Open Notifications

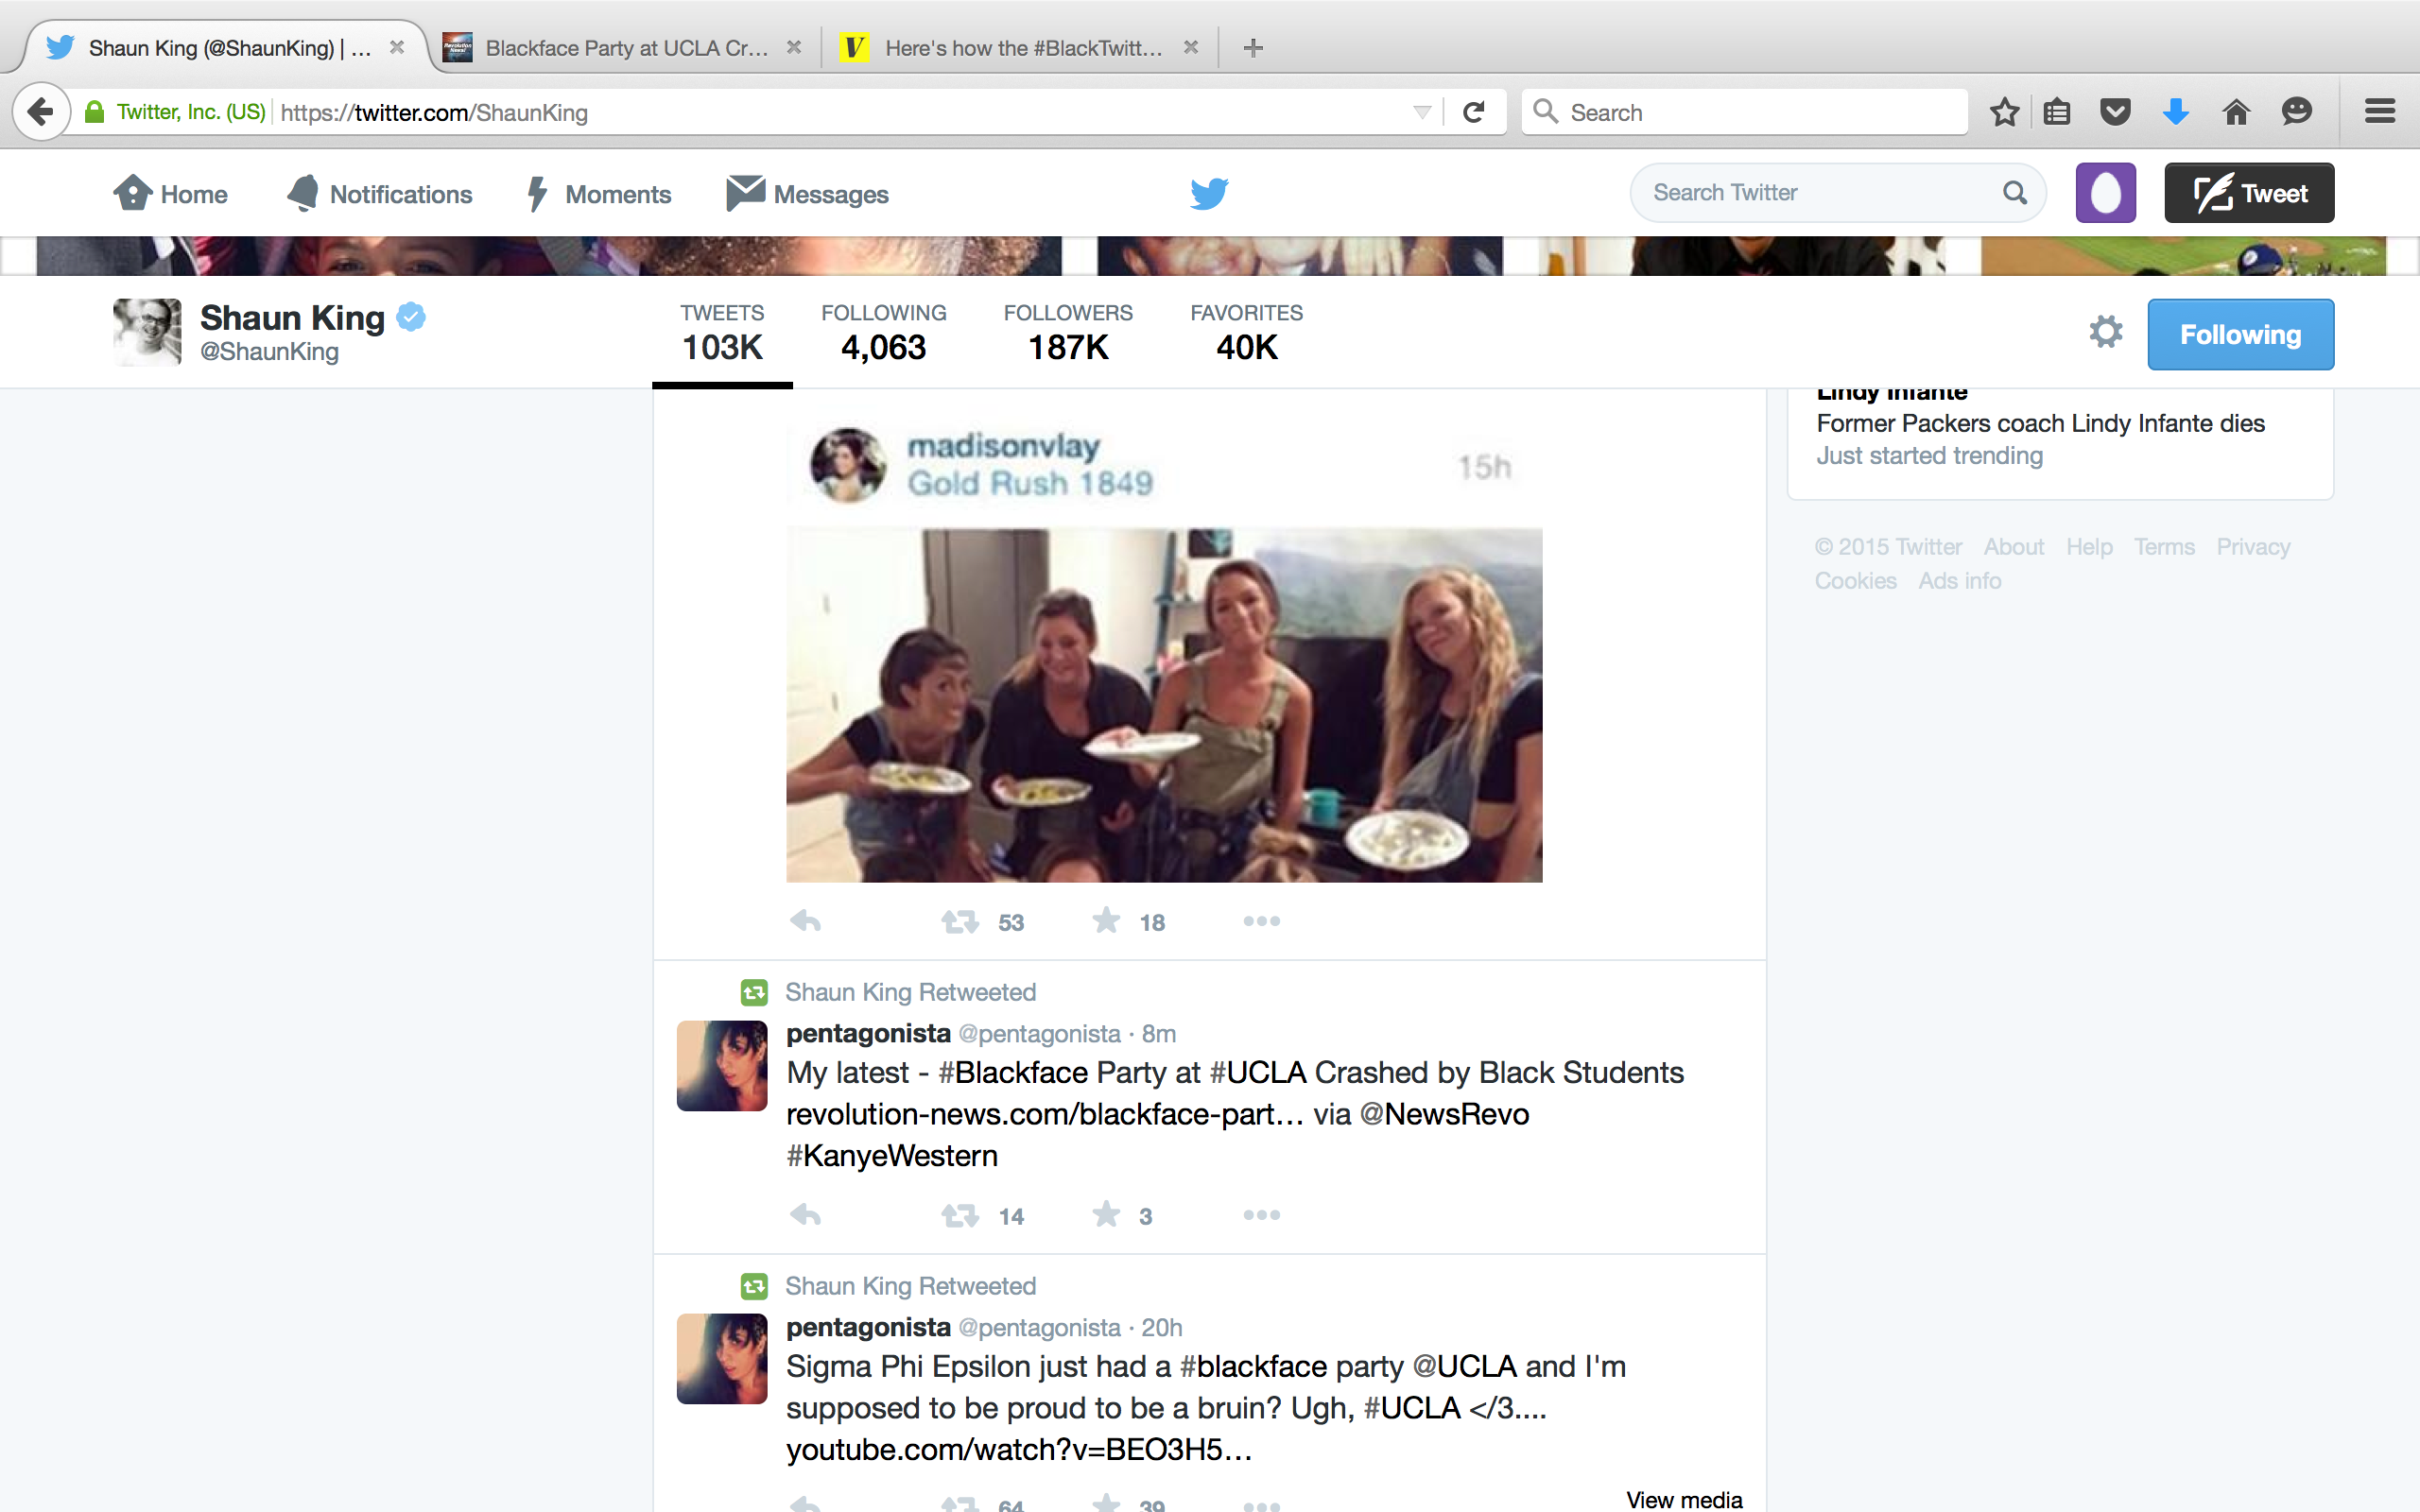click(x=379, y=194)
